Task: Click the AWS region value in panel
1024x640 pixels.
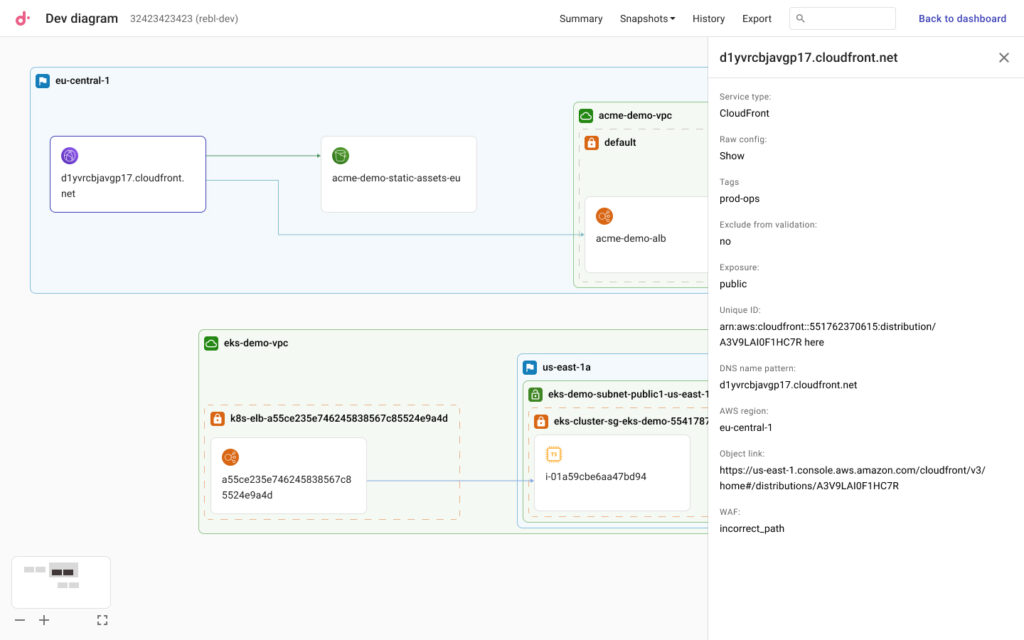Action: pos(746,428)
